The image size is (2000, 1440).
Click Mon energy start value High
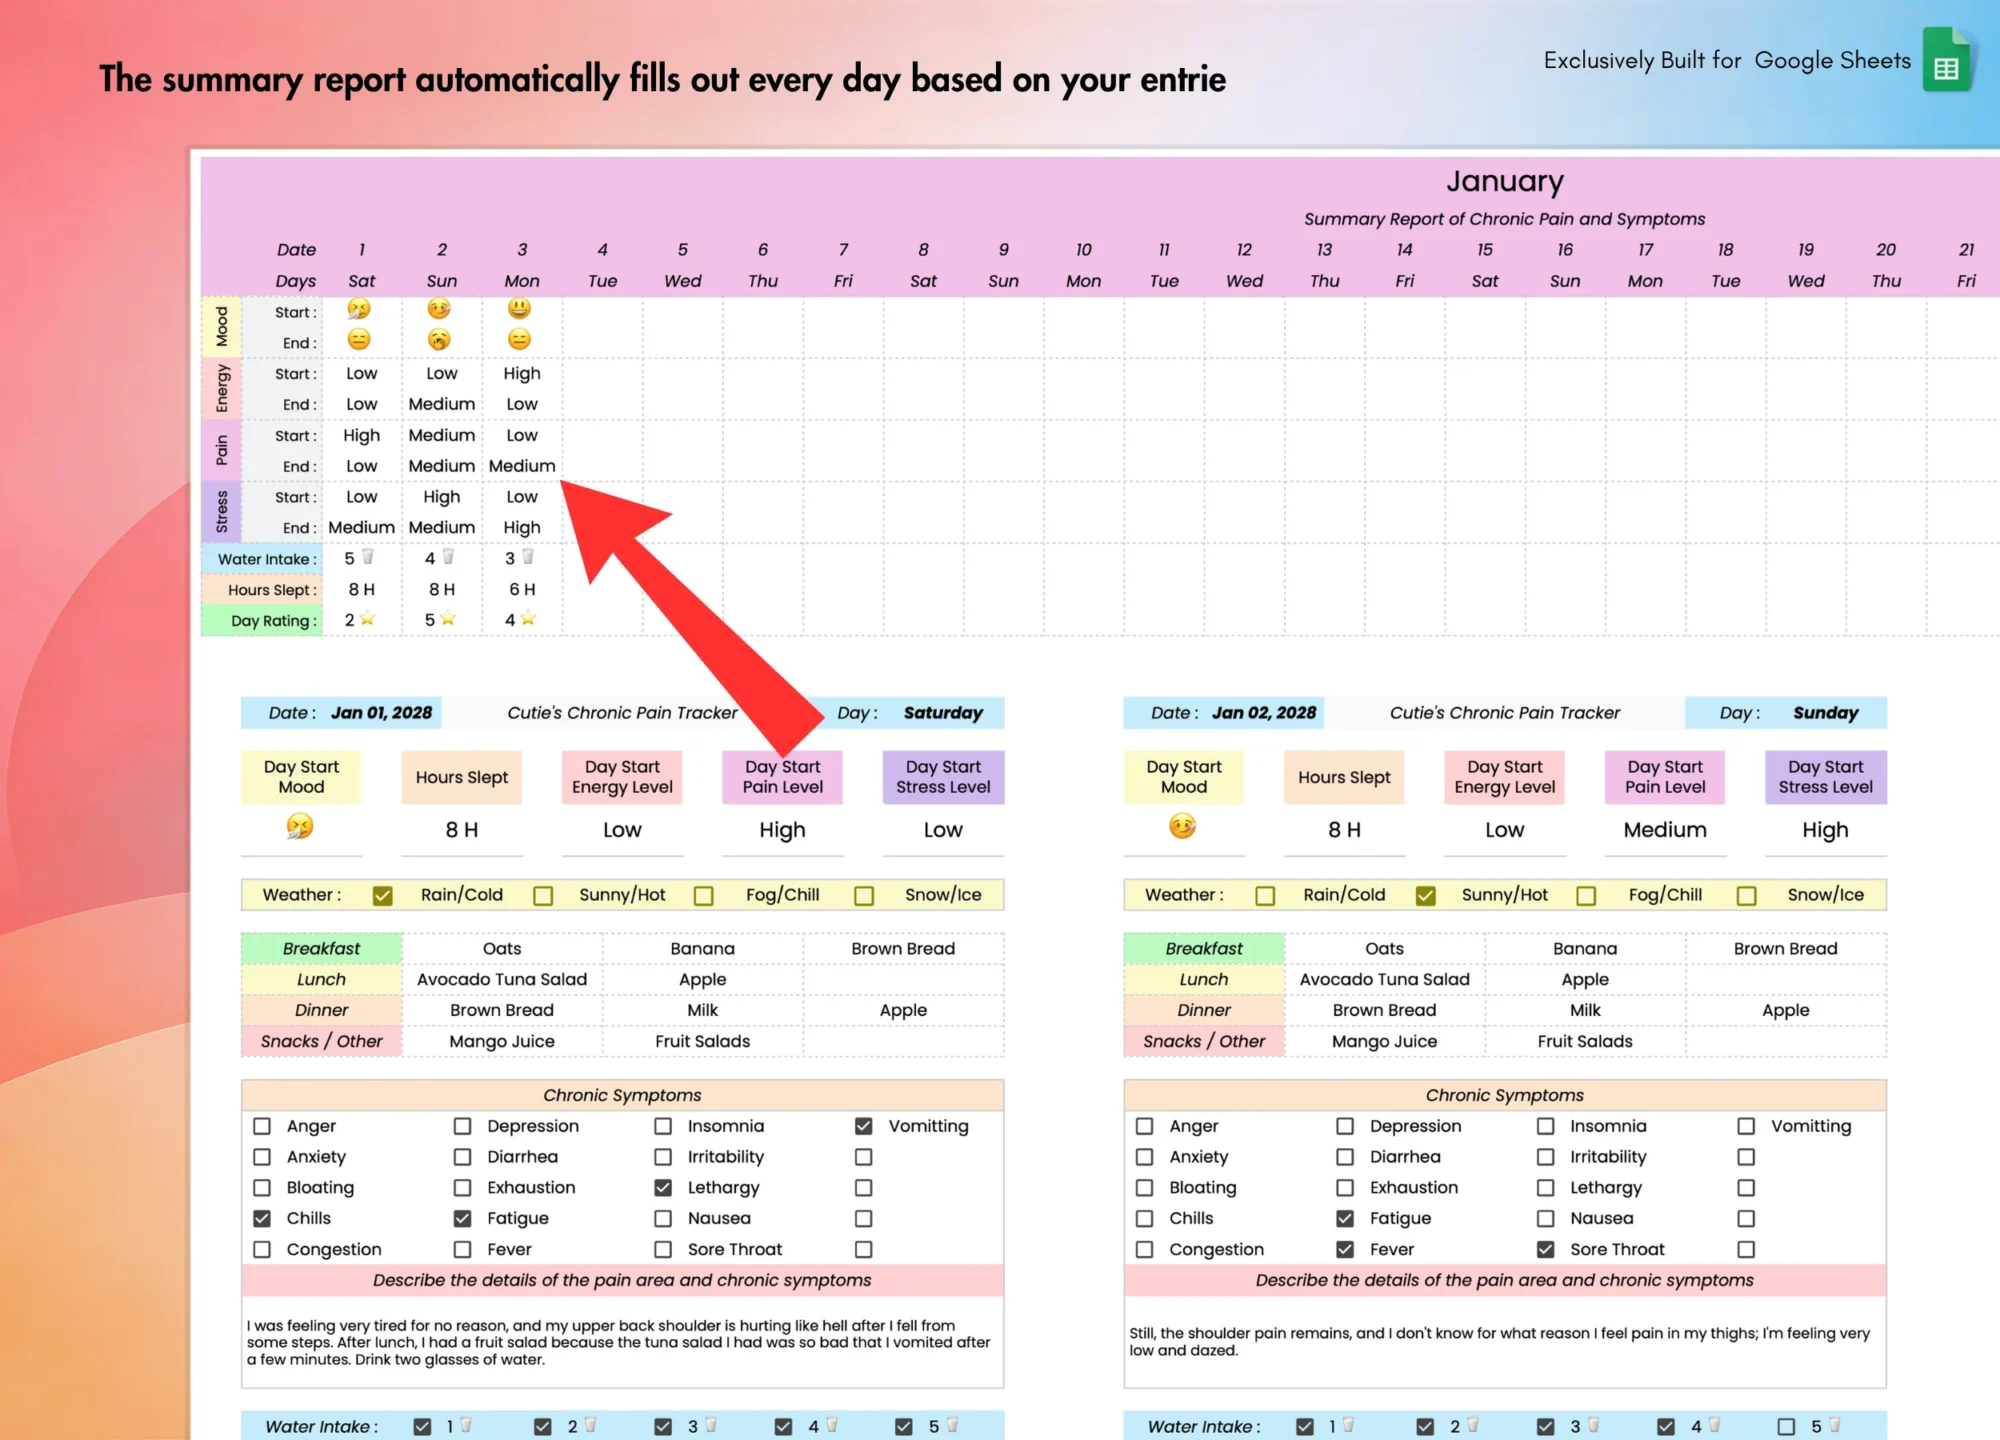[522, 373]
